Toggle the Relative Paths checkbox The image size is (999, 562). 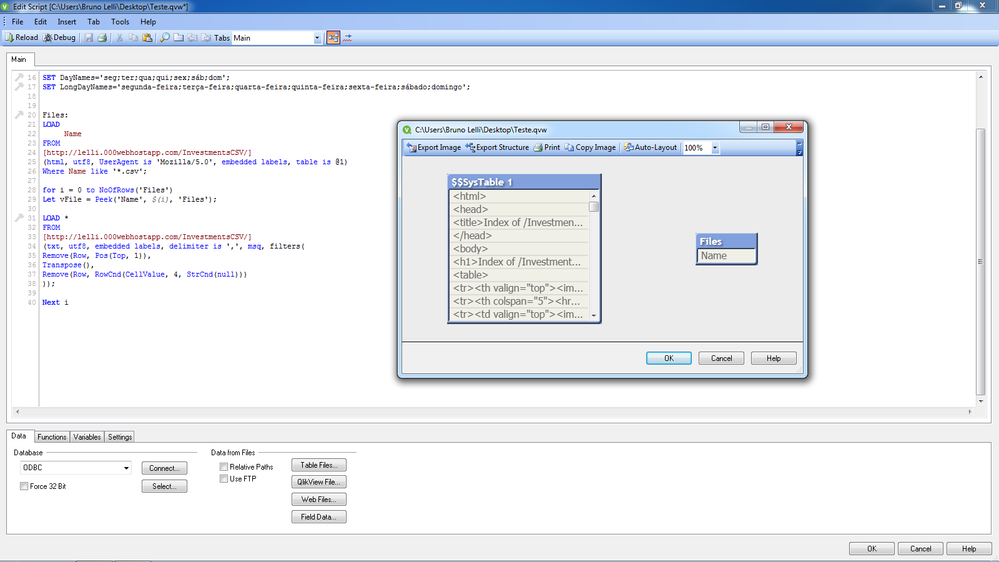click(224, 467)
